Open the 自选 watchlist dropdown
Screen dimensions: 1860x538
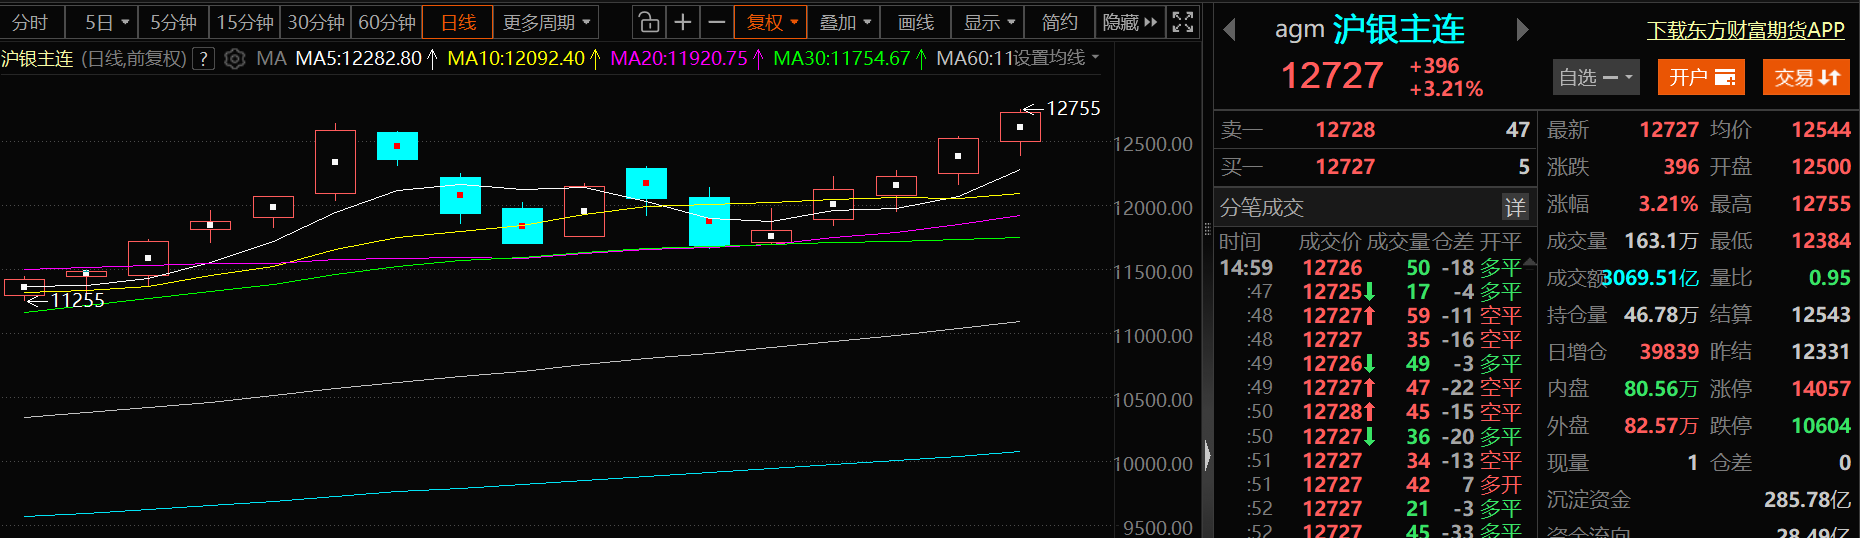coord(1595,77)
